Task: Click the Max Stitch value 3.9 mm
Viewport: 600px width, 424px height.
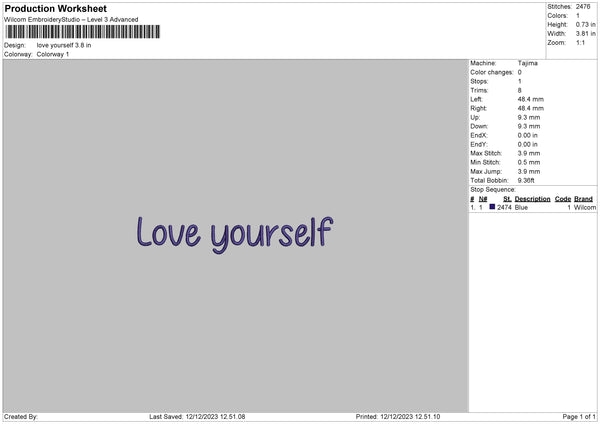Action: pyautogui.click(x=529, y=153)
